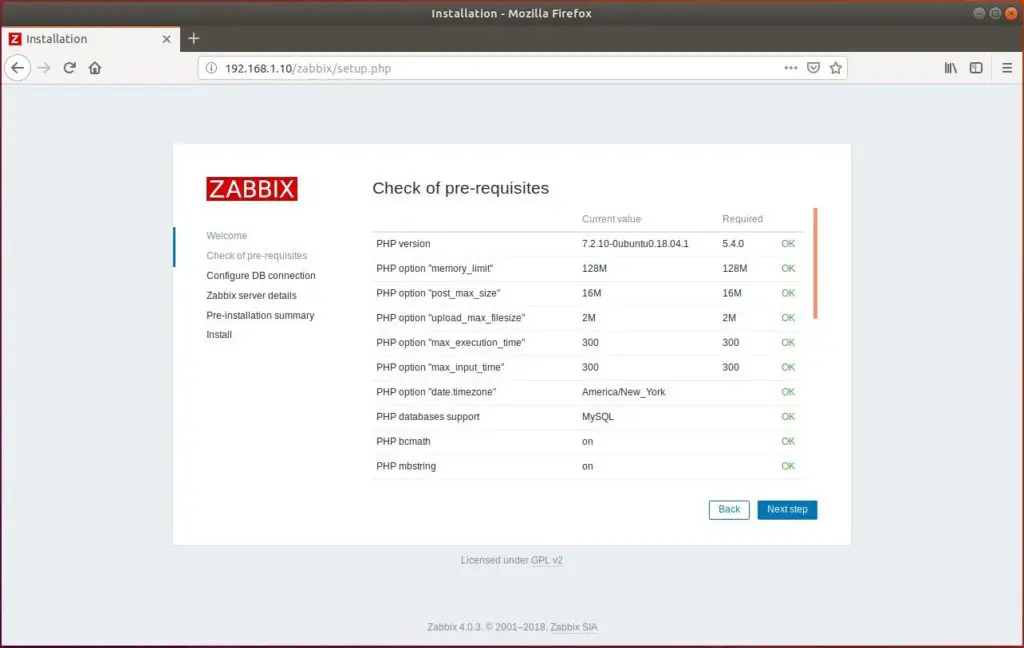
Task: Select Check of pre-requisites step
Action: [257, 255]
